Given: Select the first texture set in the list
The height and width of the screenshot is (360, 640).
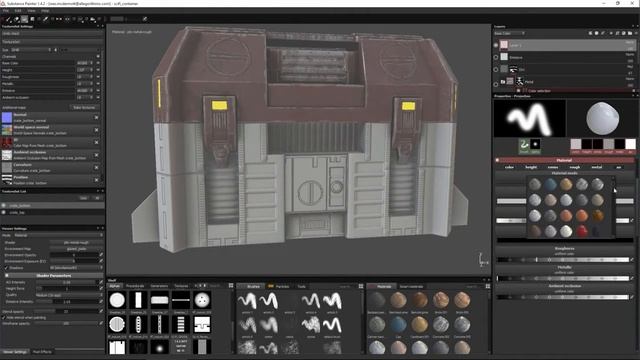Looking at the screenshot, I should click(52, 206).
